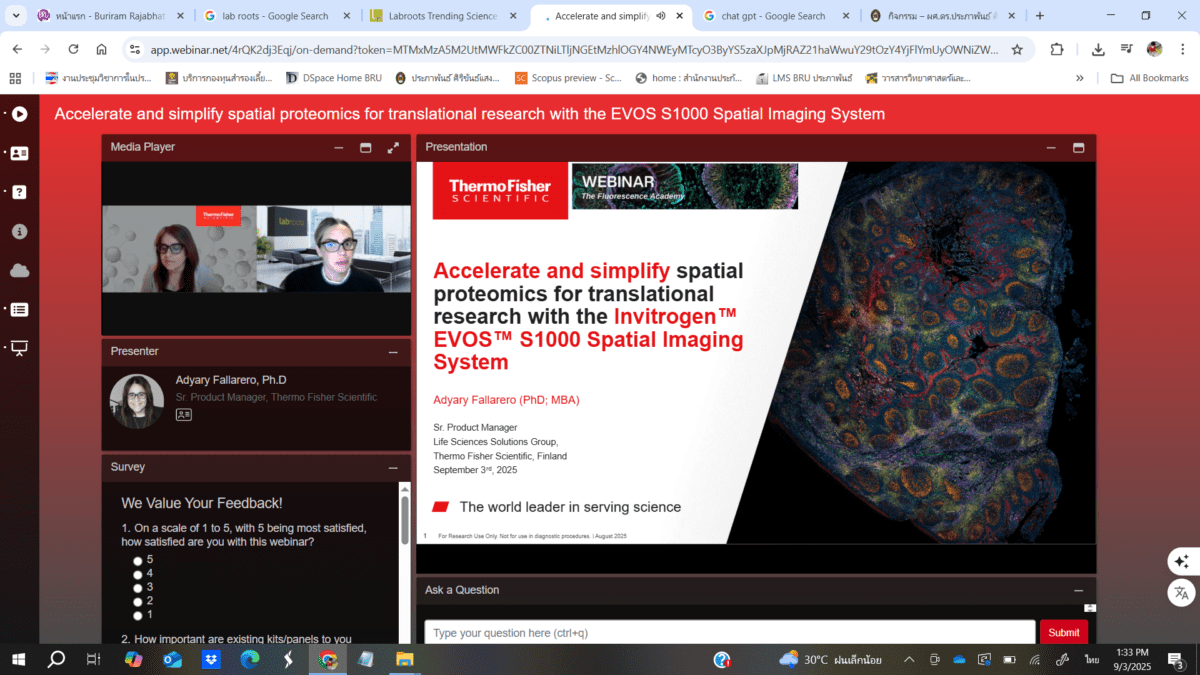Click the address bar URL
The height and width of the screenshot is (675, 1200).
coord(575,49)
